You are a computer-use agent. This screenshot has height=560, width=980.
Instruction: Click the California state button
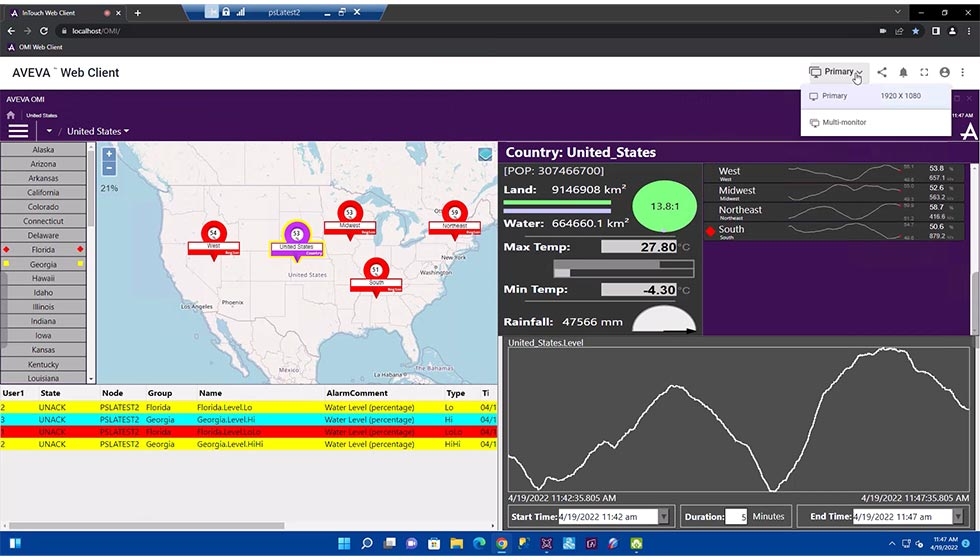[43, 192]
